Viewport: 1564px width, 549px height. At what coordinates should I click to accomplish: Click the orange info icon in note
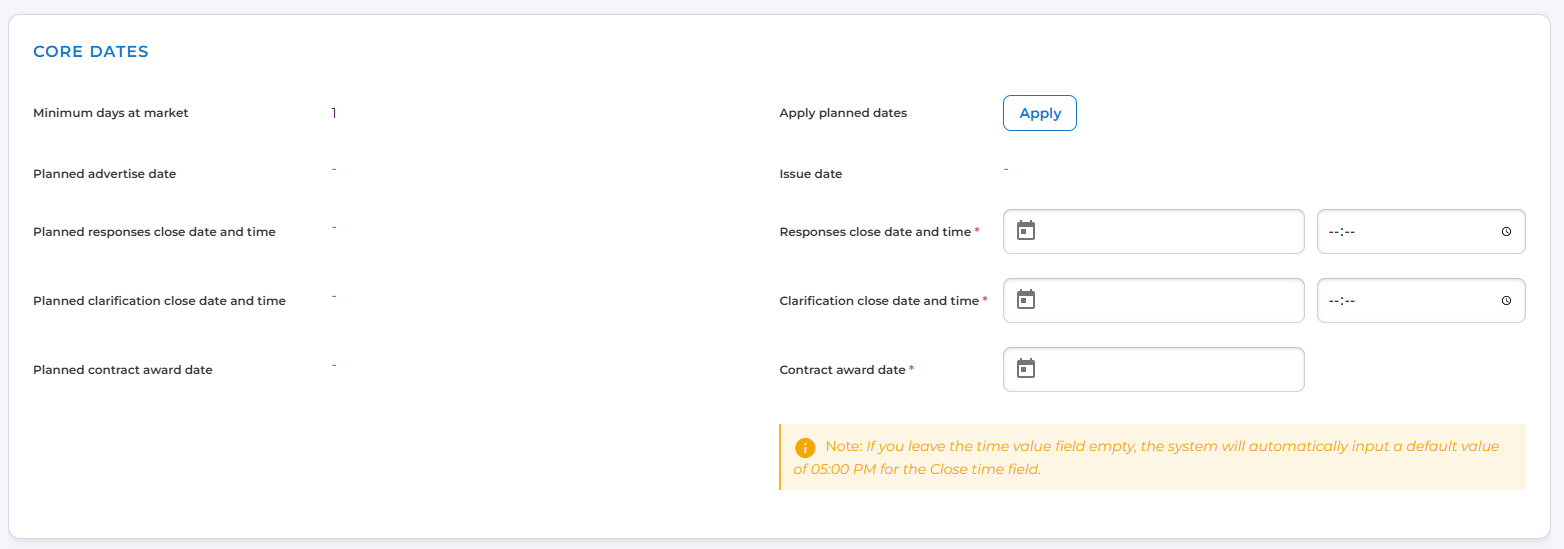(x=805, y=447)
